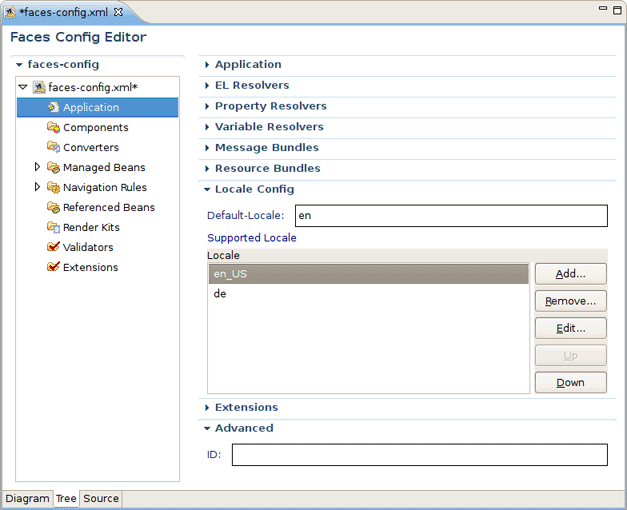Click the Navigation Rules folder icon
The image size is (627, 510).
[x=53, y=187]
